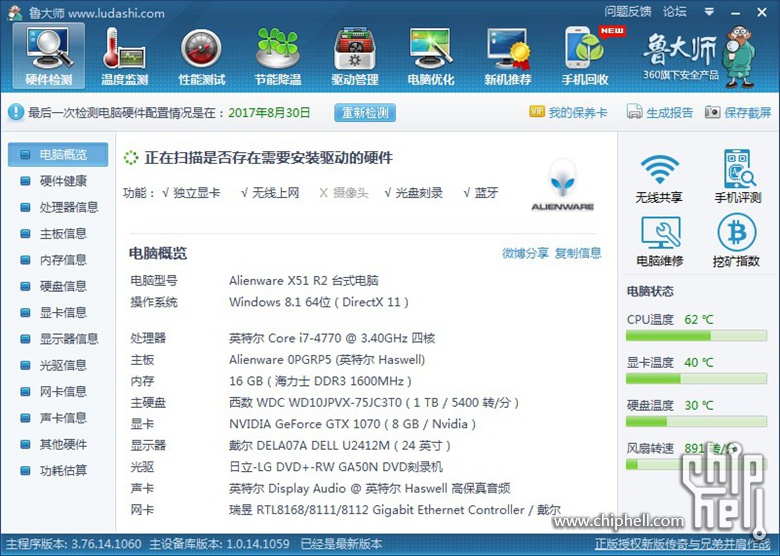This screenshot has width=780, height=556.
Task: Open the 挖矿指数 bitcoin mining index icon
Action: (x=737, y=241)
